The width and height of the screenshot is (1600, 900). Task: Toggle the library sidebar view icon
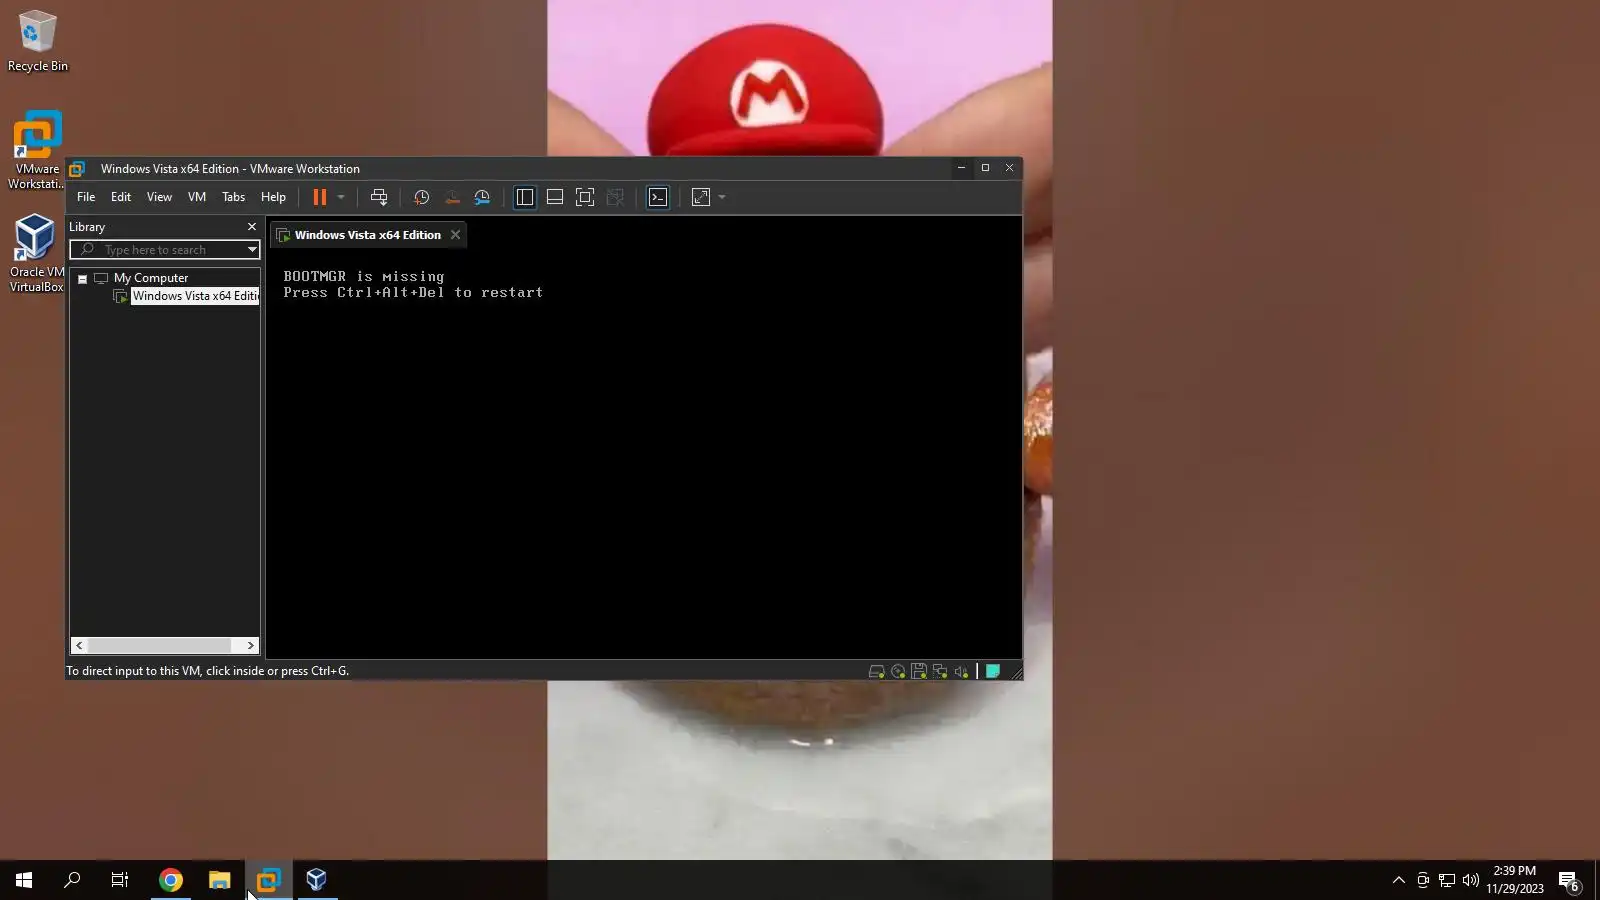524,197
